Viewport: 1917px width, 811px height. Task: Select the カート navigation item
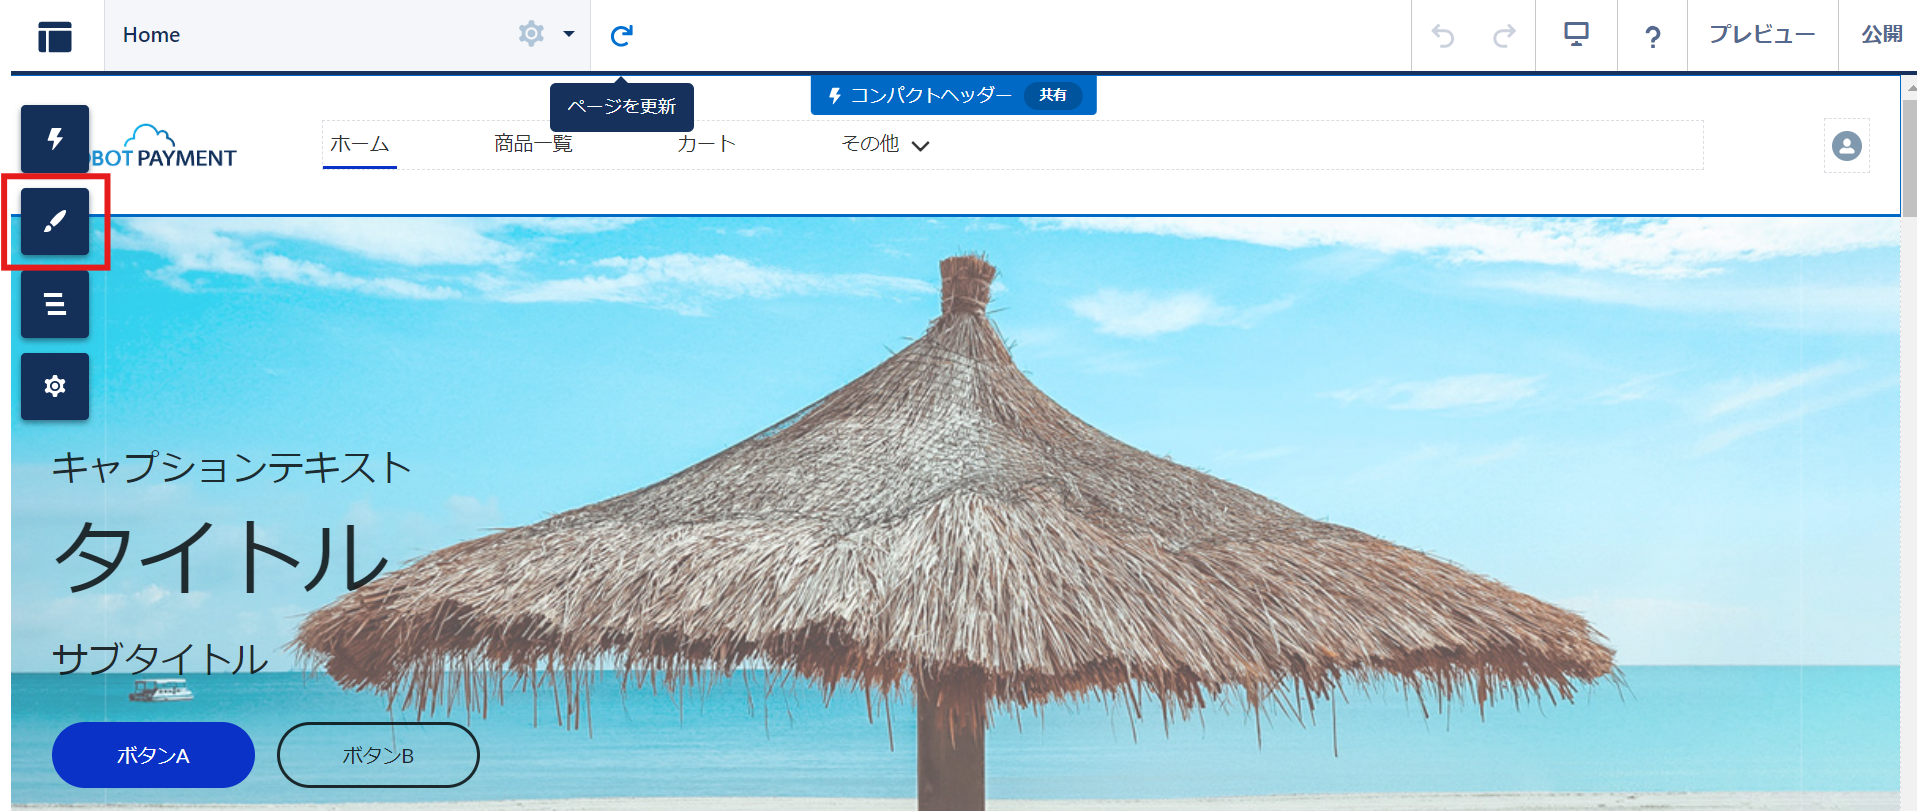(706, 144)
